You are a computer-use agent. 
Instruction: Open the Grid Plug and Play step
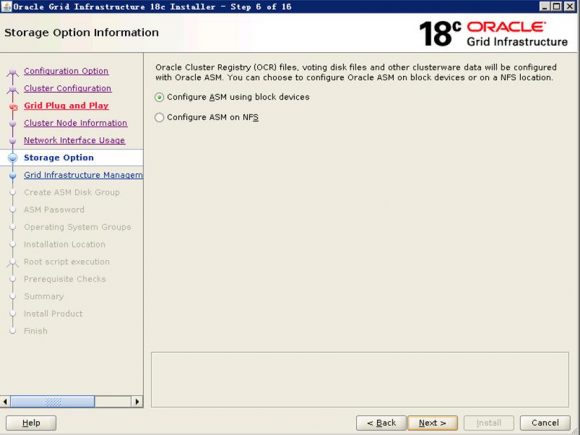pos(66,106)
